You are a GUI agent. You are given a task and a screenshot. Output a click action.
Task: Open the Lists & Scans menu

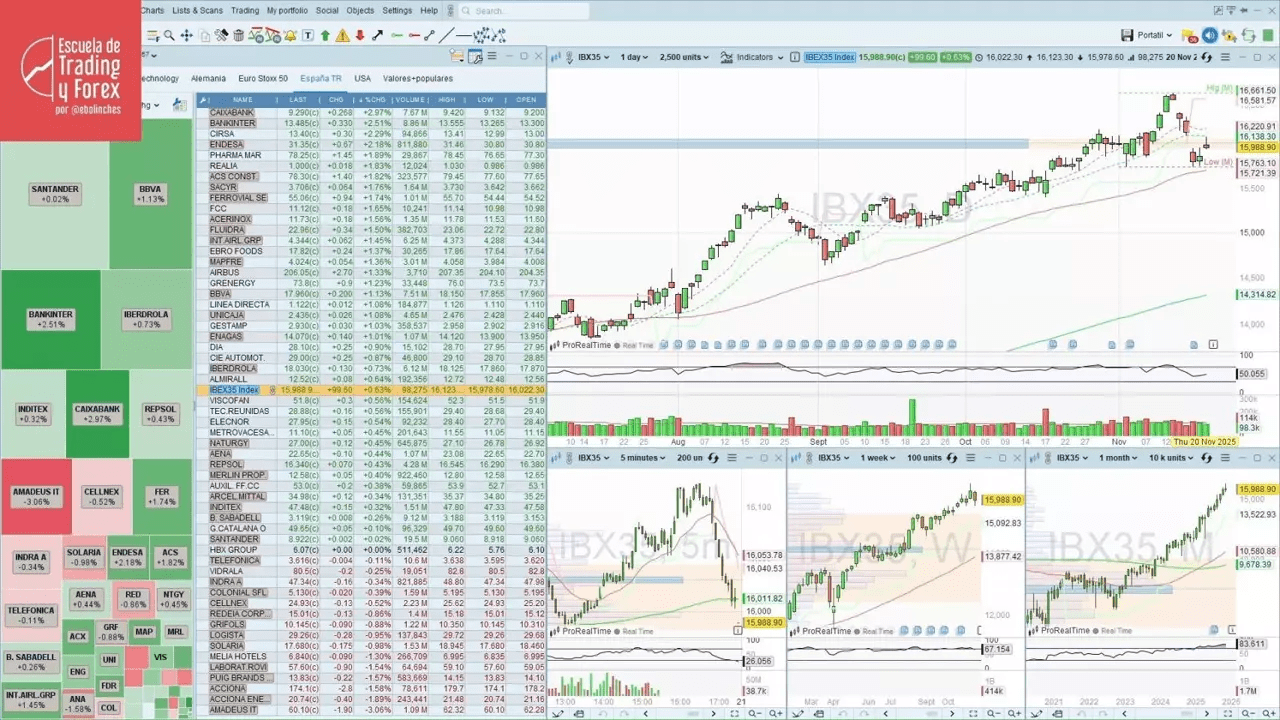197,10
